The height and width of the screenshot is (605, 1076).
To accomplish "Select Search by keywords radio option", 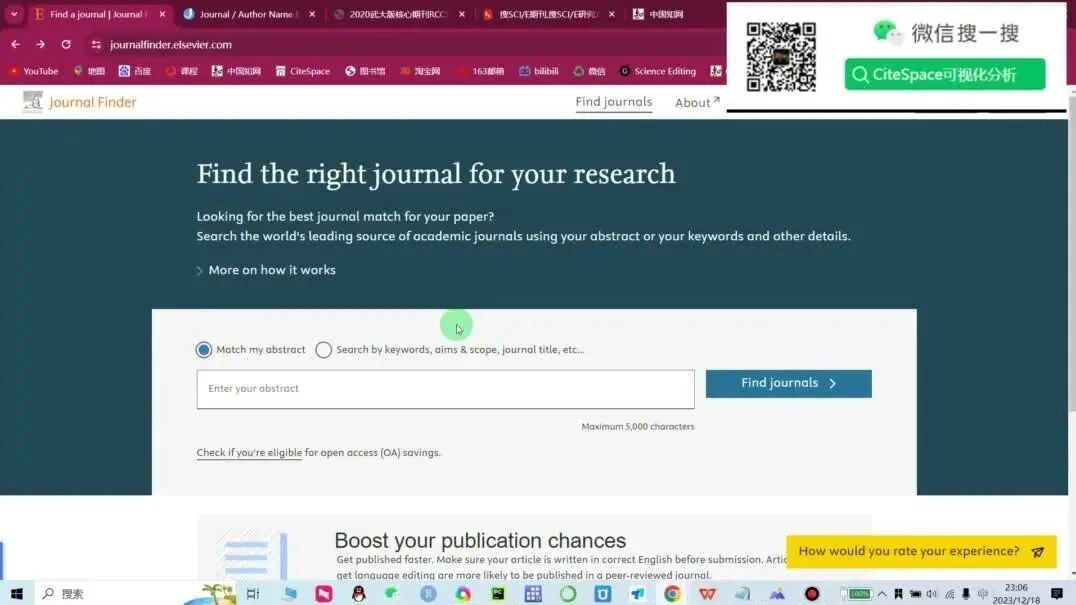I will (x=323, y=350).
